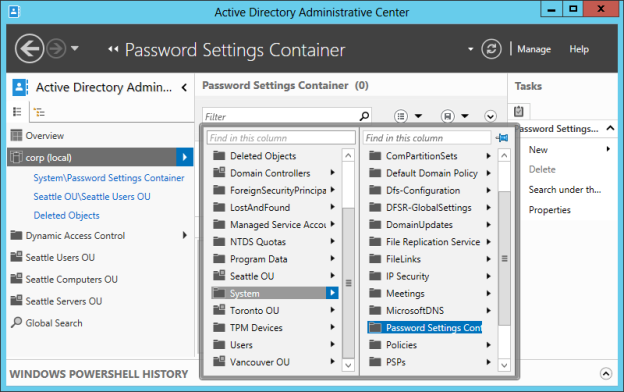Click the refresh icon in header
This screenshot has height=392, width=624.
(491, 49)
